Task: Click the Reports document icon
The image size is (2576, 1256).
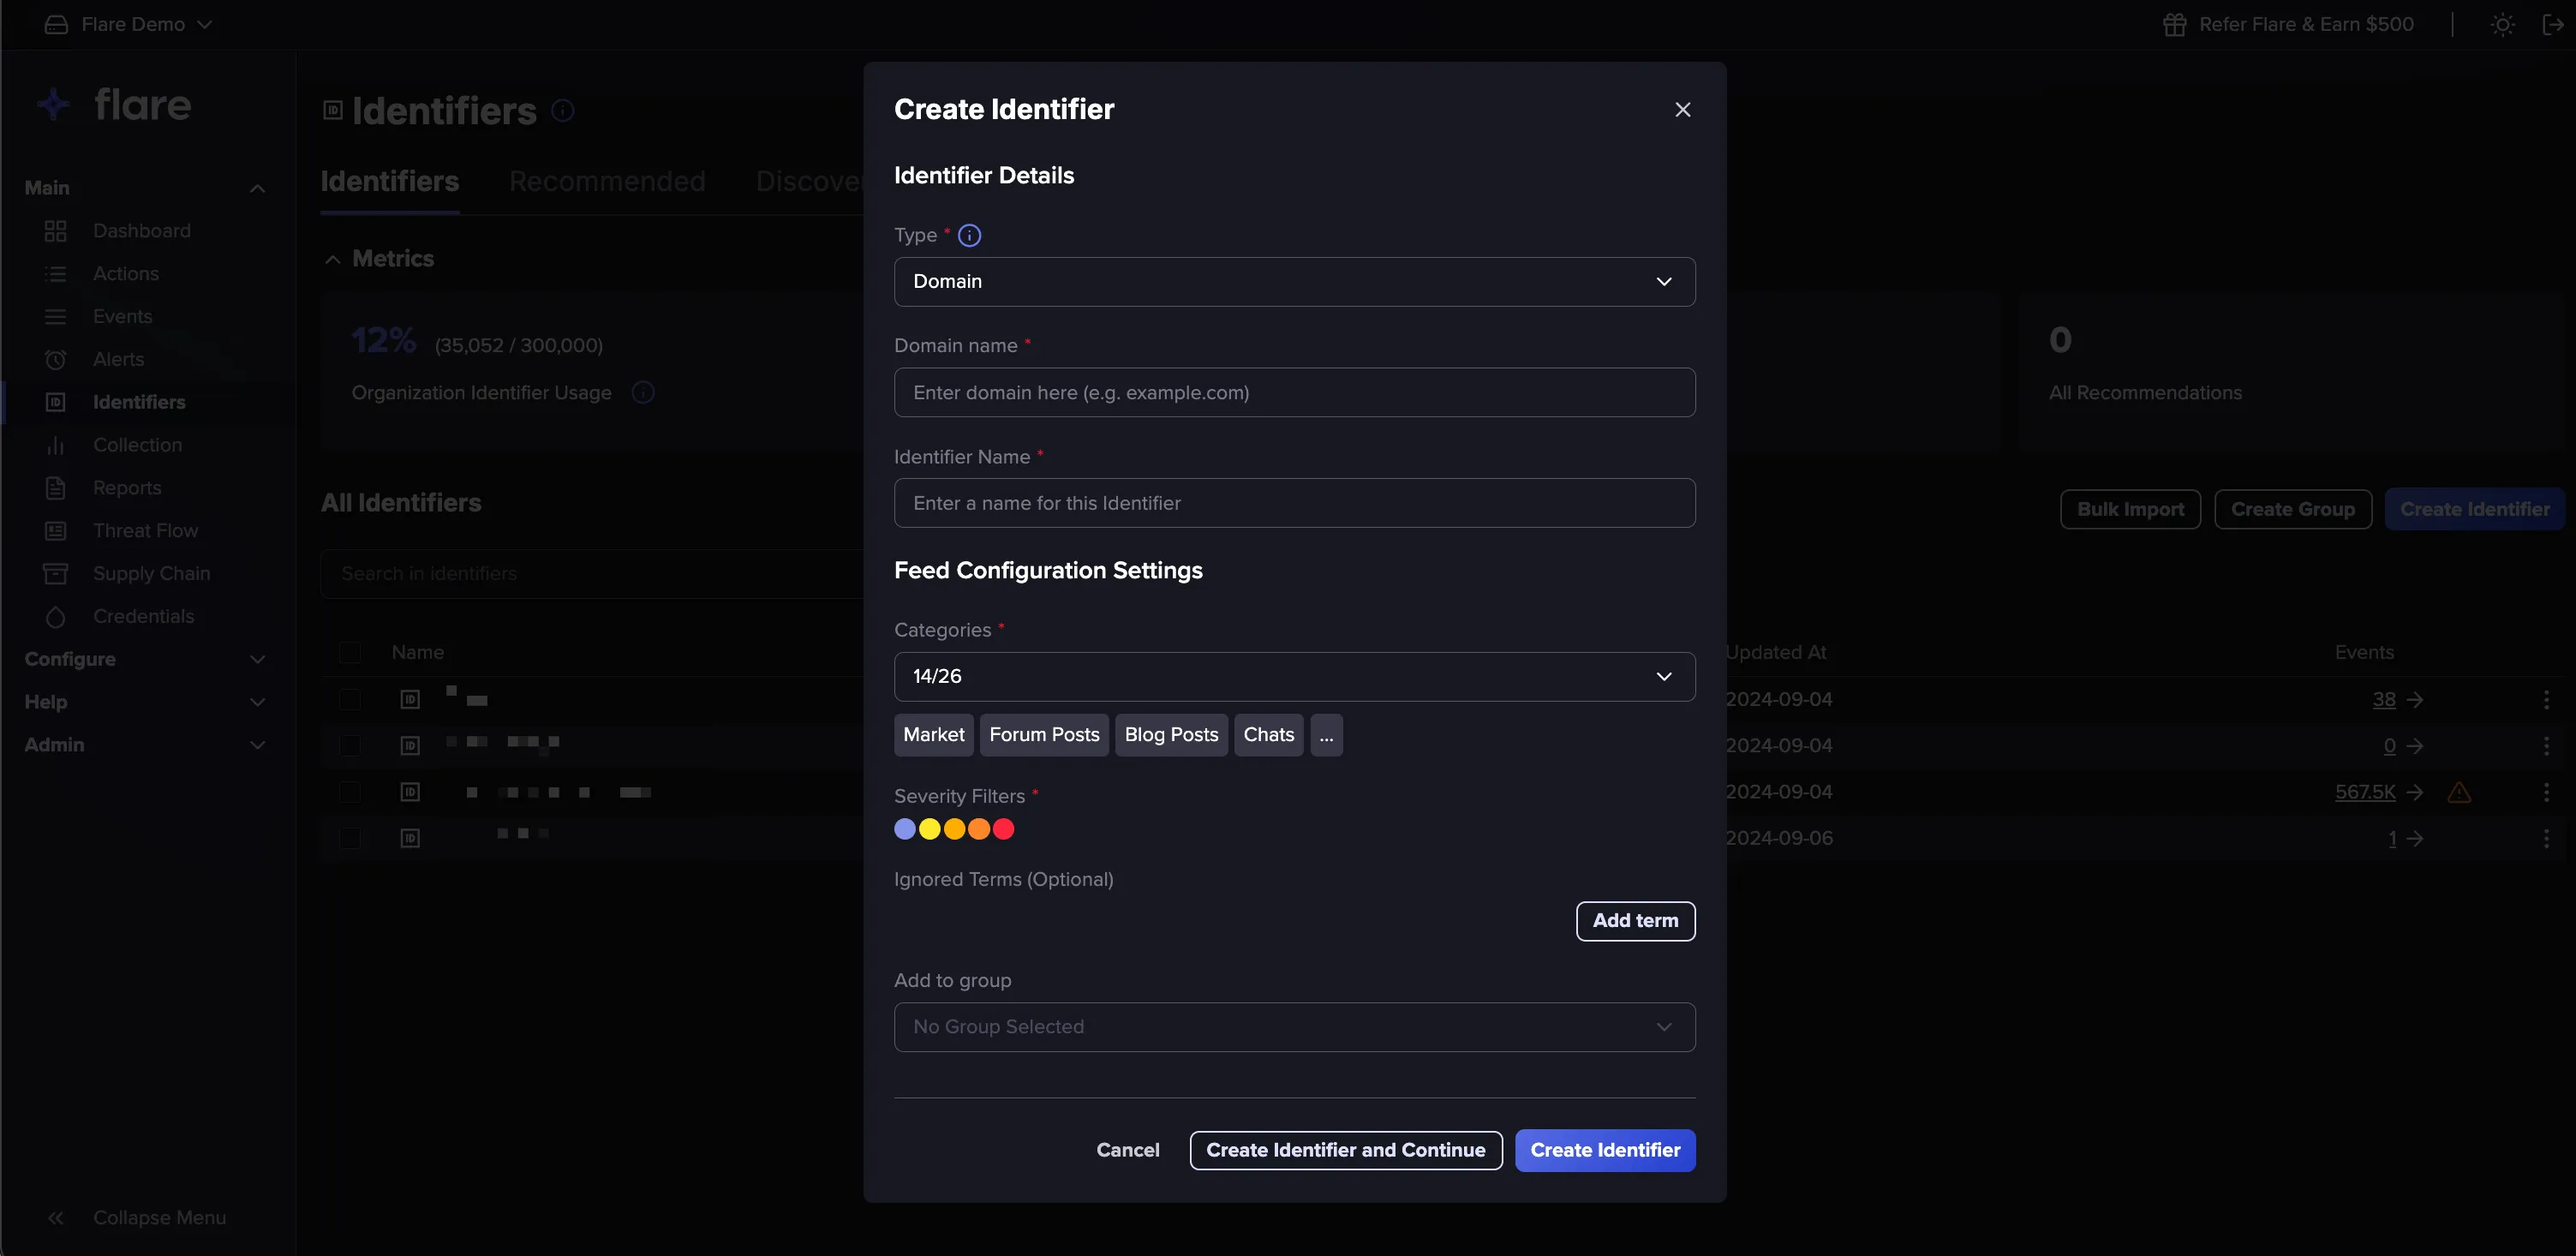Action: click(x=55, y=488)
